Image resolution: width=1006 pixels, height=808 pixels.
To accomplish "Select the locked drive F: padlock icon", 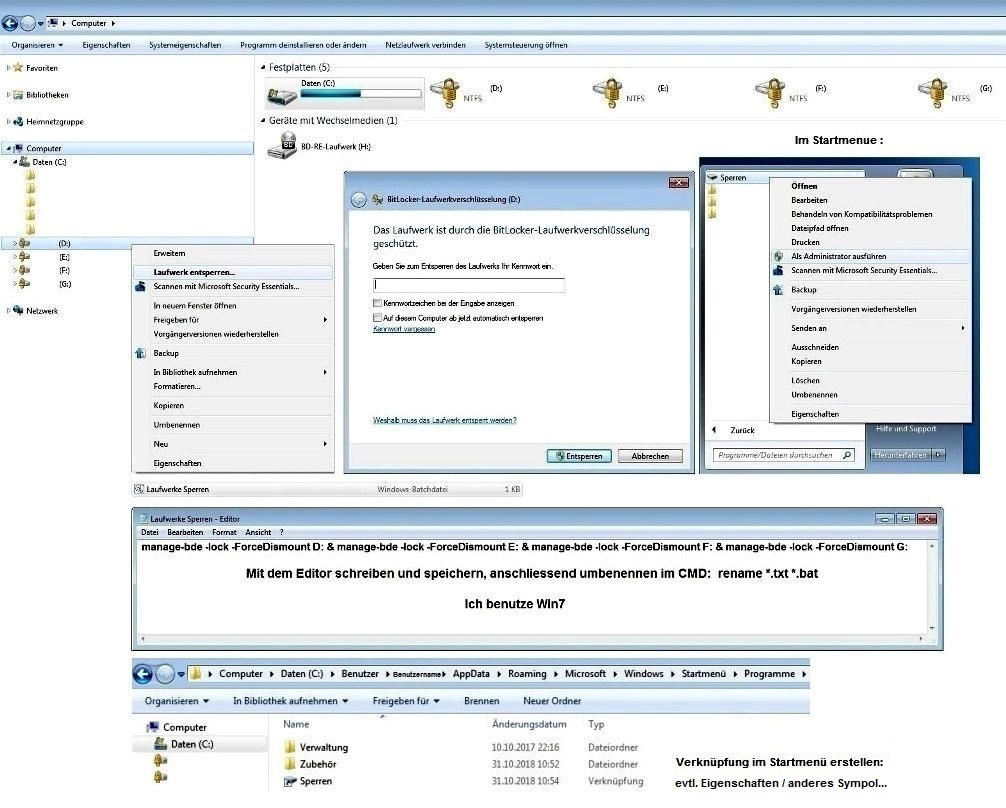I will tap(770, 92).
